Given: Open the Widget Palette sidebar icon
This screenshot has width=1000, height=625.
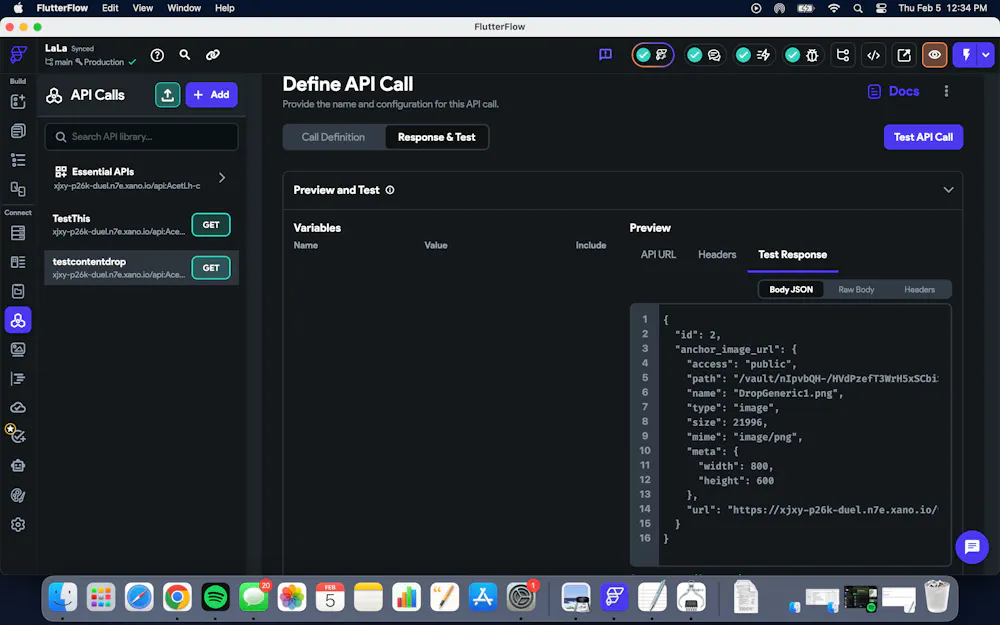Looking at the screenshot, I should 18,101.
